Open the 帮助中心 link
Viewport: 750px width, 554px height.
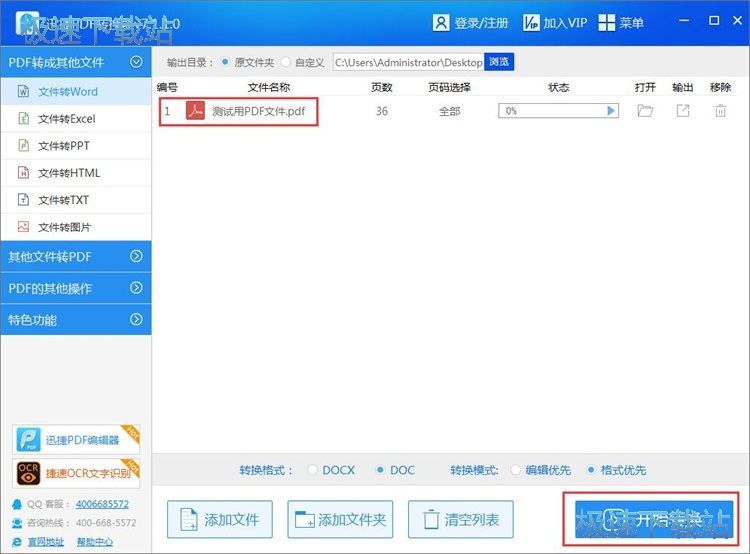pyautogui.click(x=95, y=542)
